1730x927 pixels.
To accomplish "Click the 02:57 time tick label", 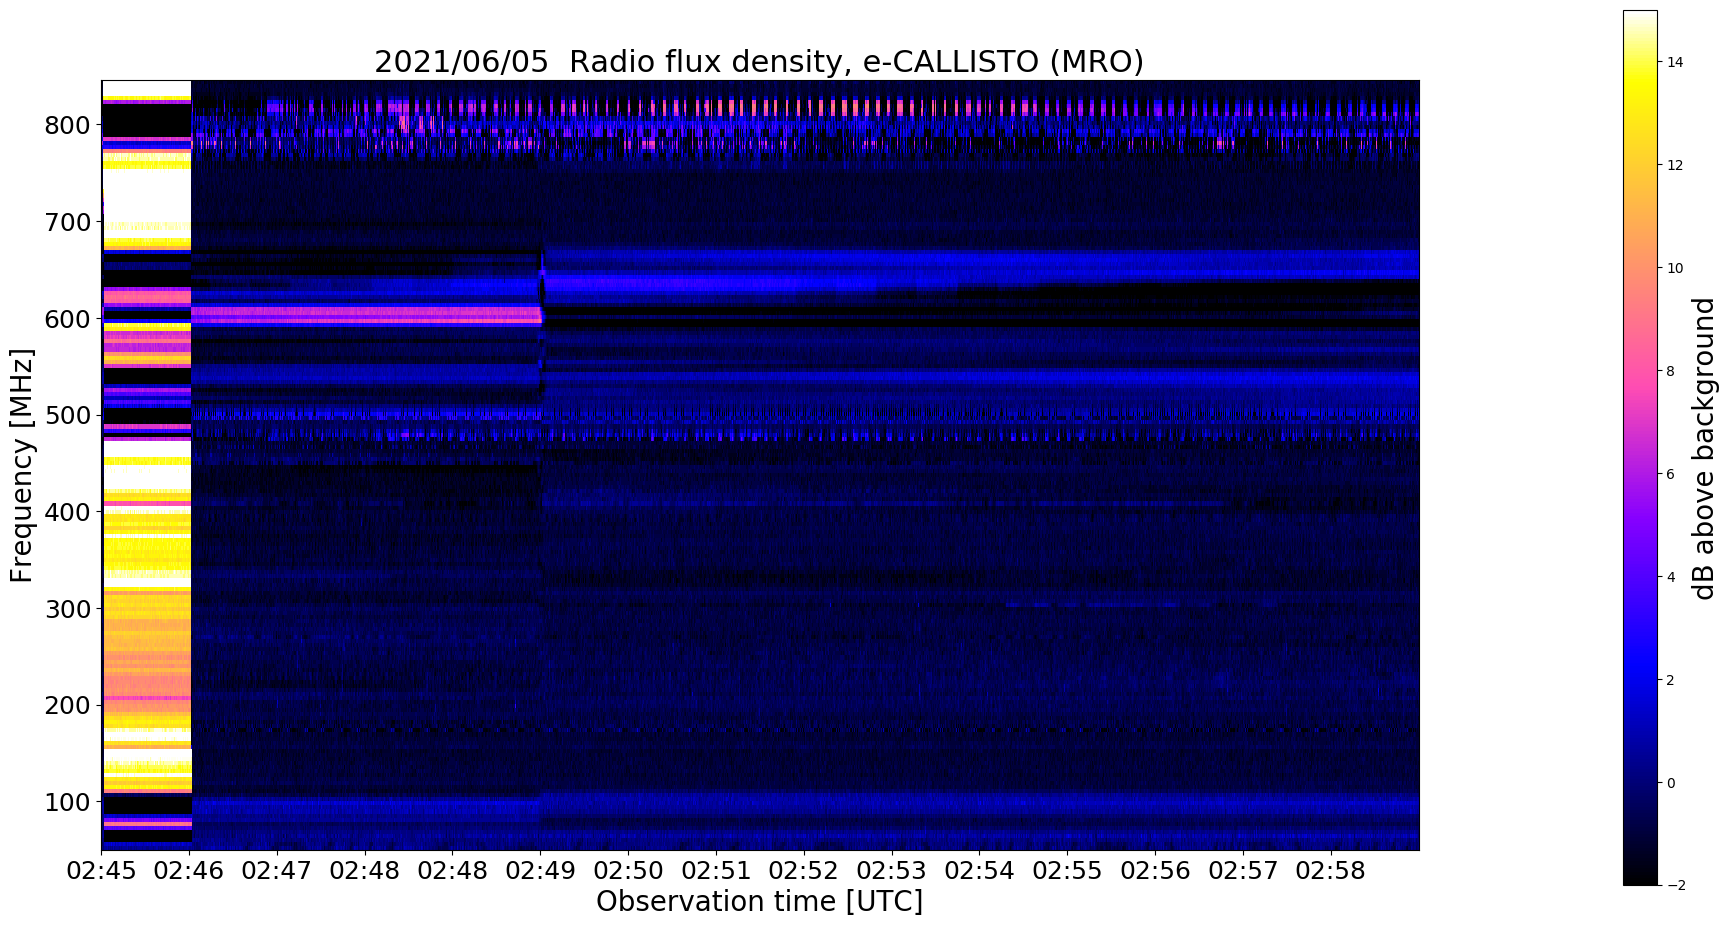I will click(x=1243, y=870).
